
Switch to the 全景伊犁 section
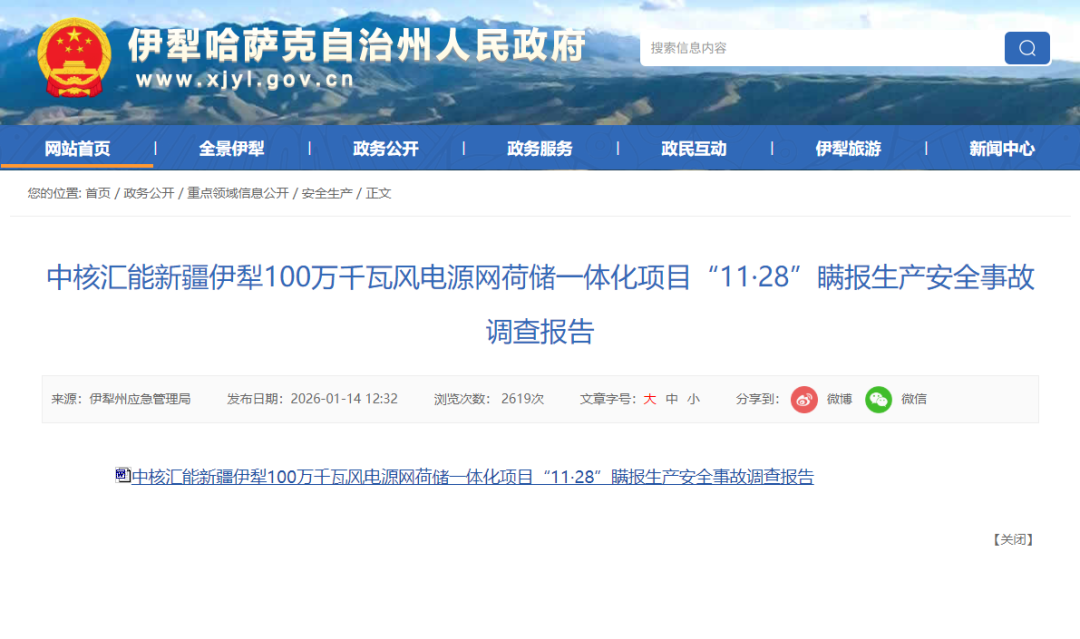click(232, 148)
